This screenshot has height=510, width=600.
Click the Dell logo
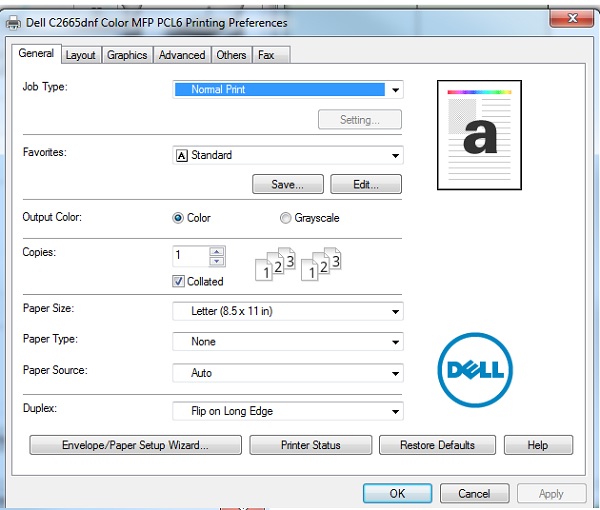(x=475, y=370)
